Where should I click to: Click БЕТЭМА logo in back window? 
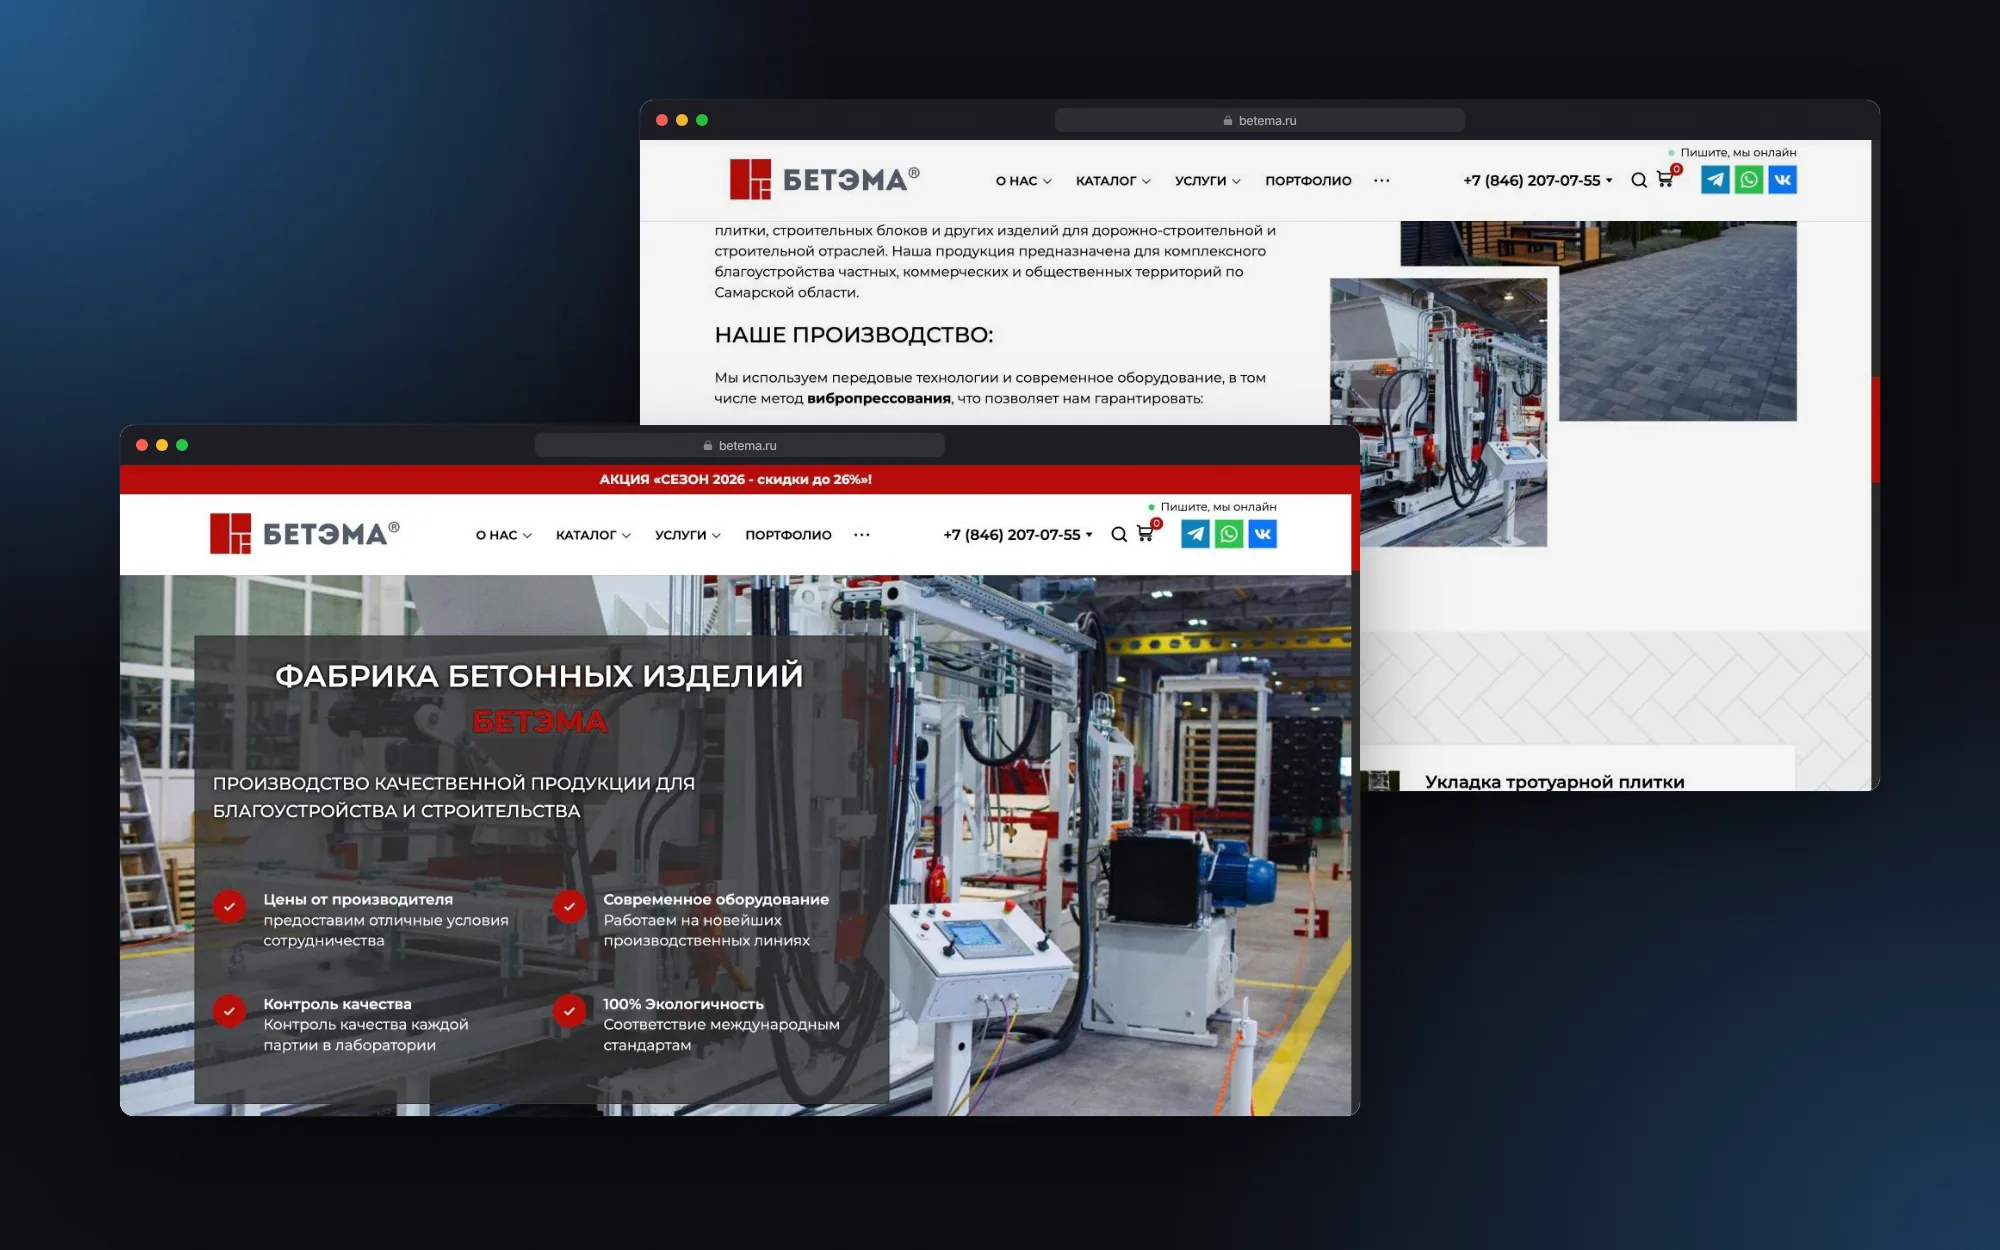click(825, 179)
